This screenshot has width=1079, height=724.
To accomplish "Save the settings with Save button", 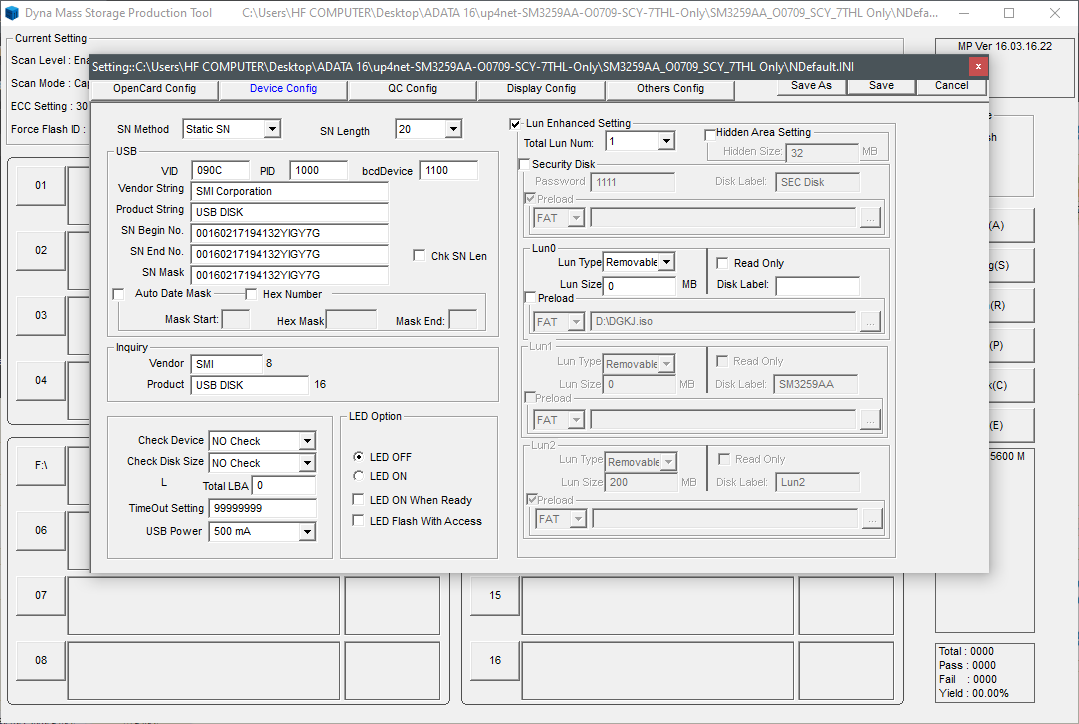I will coord(882,85).
